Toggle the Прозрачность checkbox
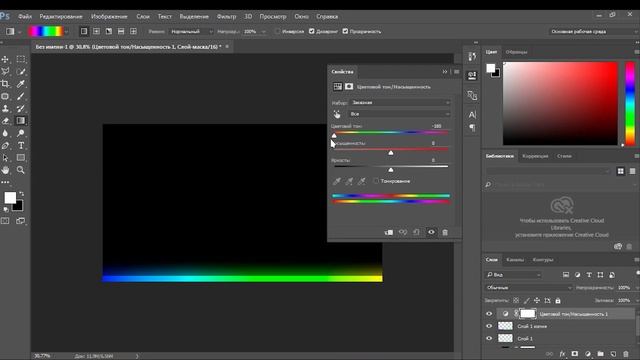640x360 pixels. tap(345, 31)
